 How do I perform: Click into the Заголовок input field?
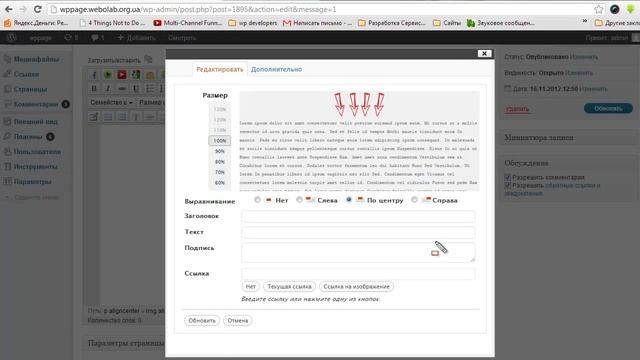358,216
